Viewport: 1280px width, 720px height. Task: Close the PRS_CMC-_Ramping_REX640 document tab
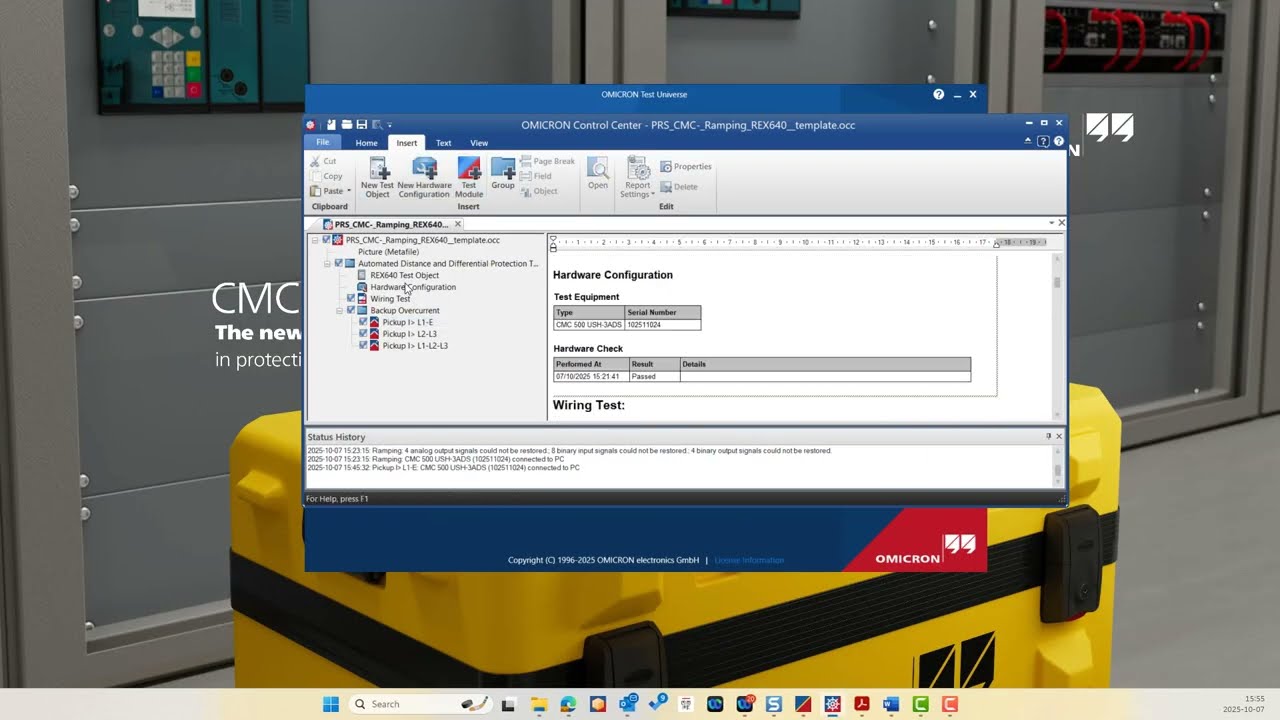(x=458, y=224)
